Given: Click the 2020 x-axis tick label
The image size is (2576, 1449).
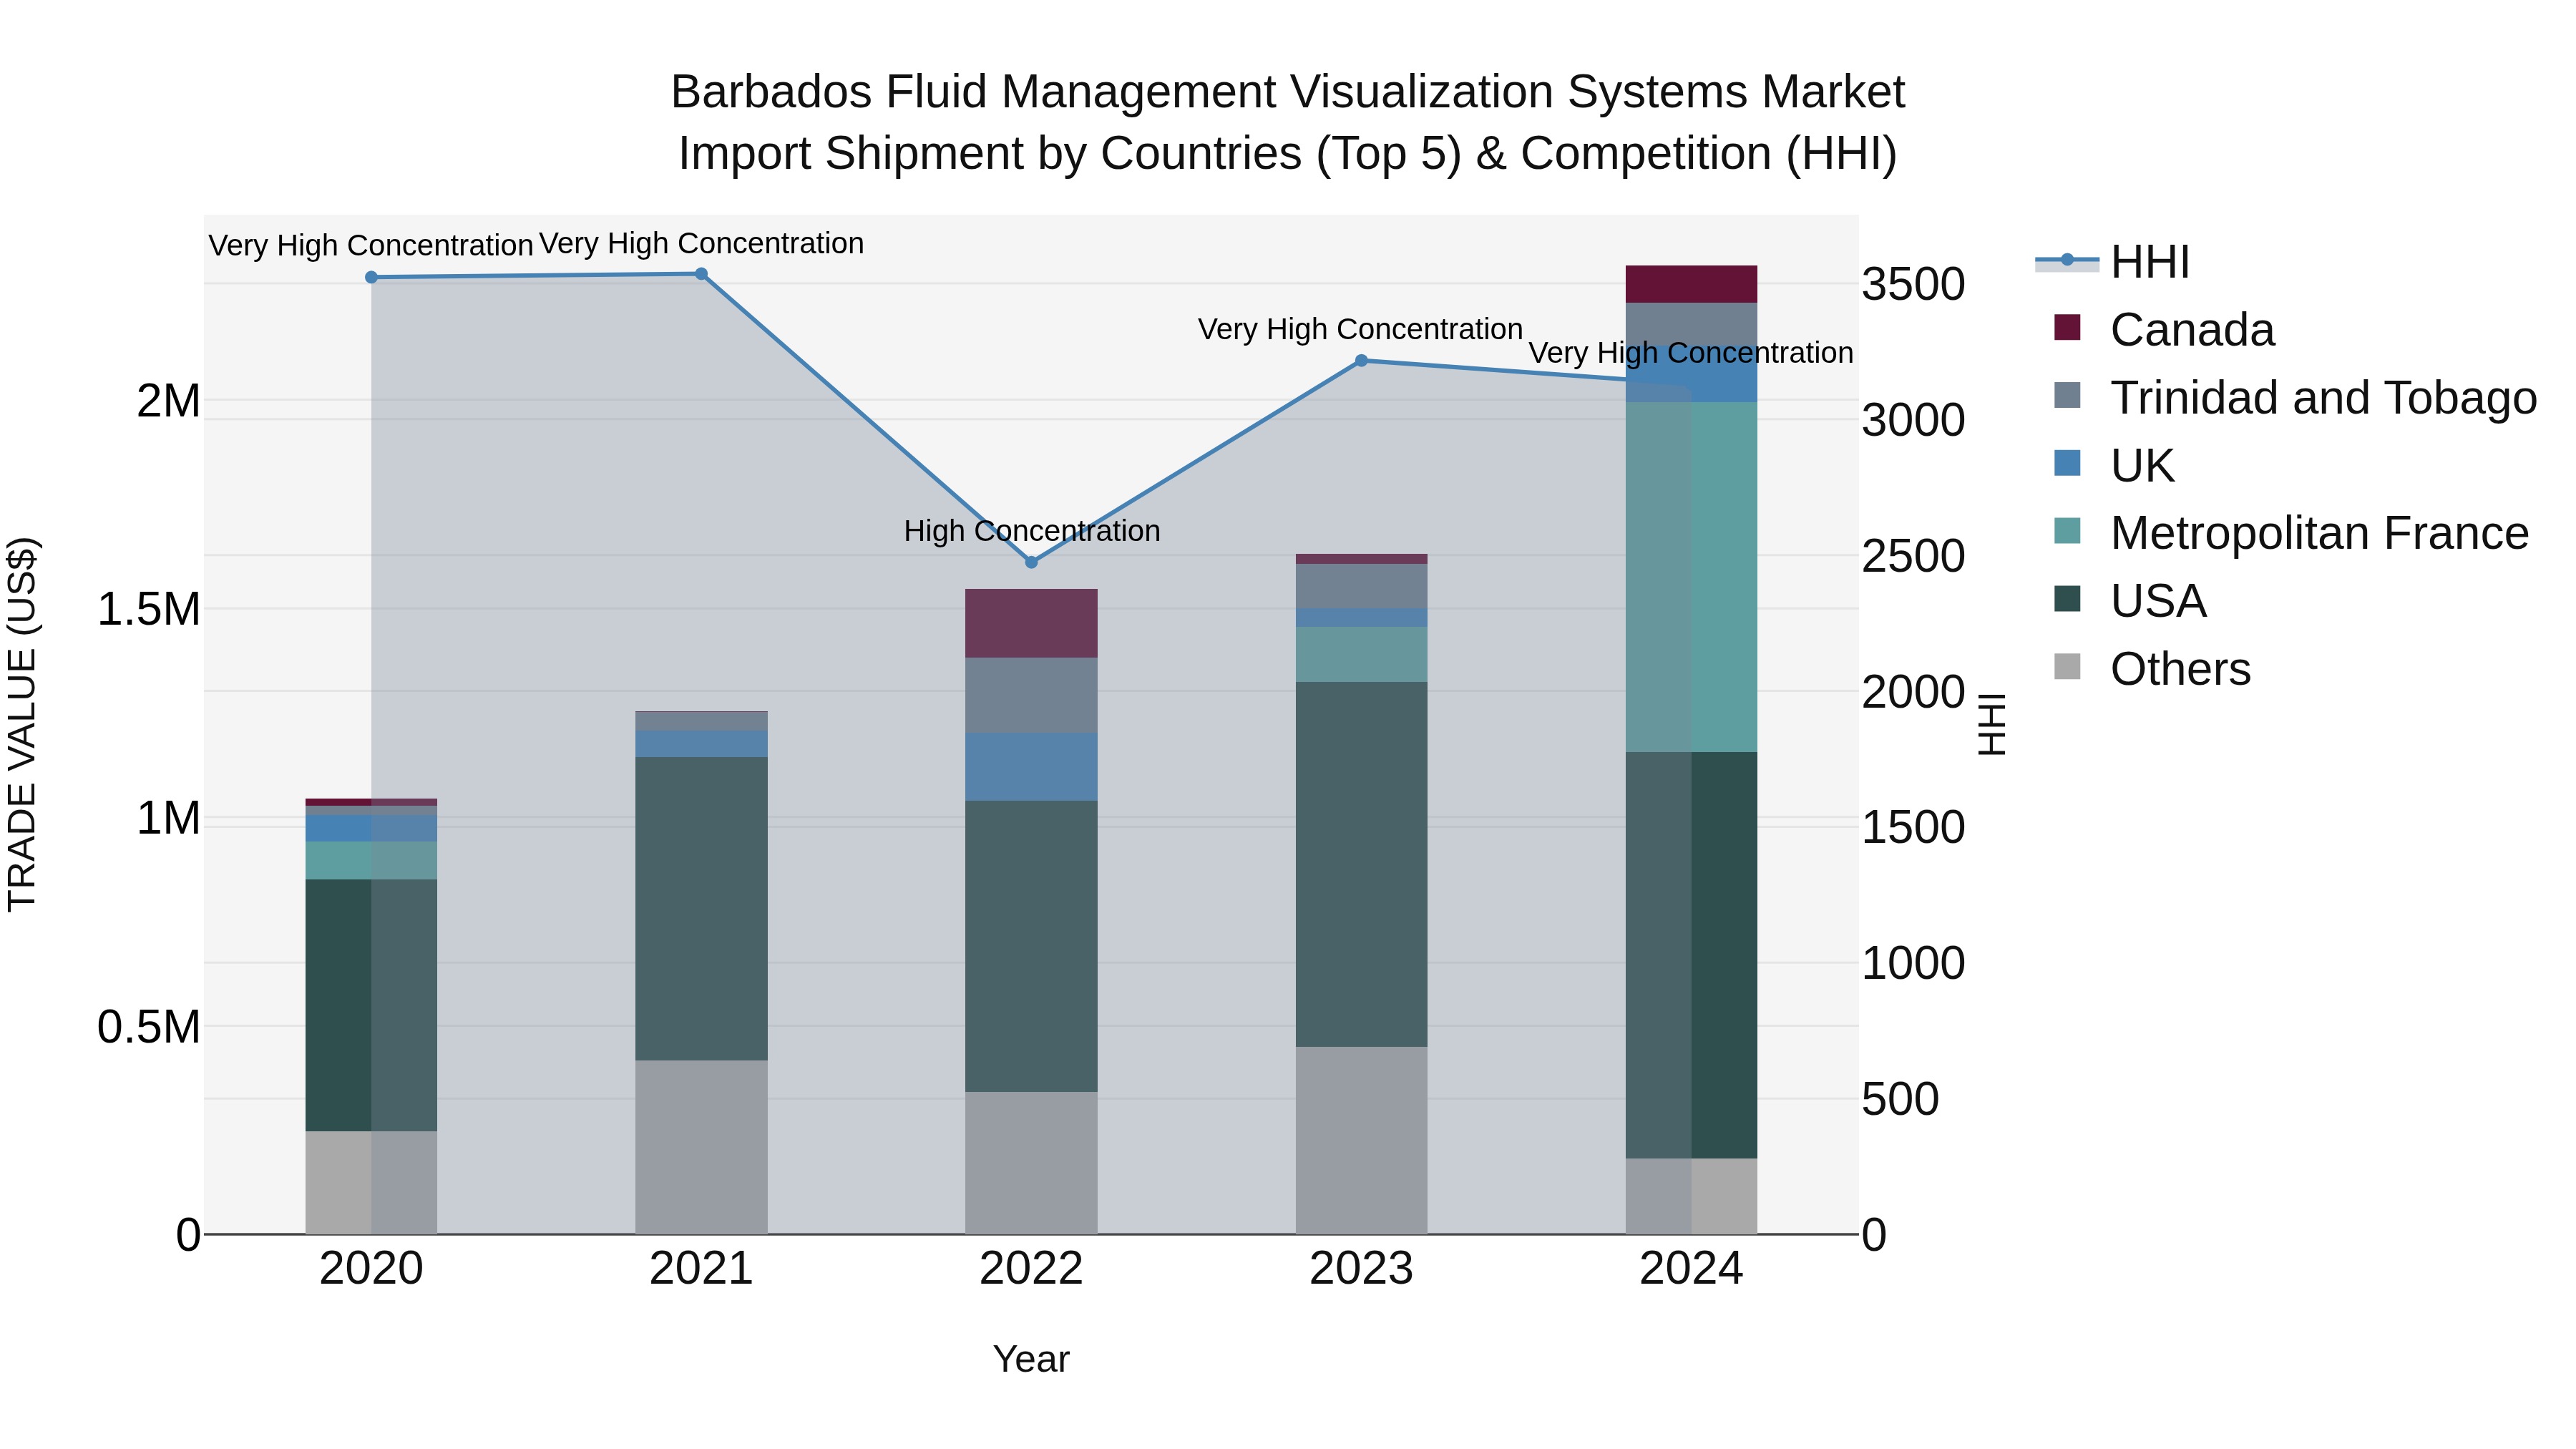Looking at the screenshot, I should [371, 1269].
